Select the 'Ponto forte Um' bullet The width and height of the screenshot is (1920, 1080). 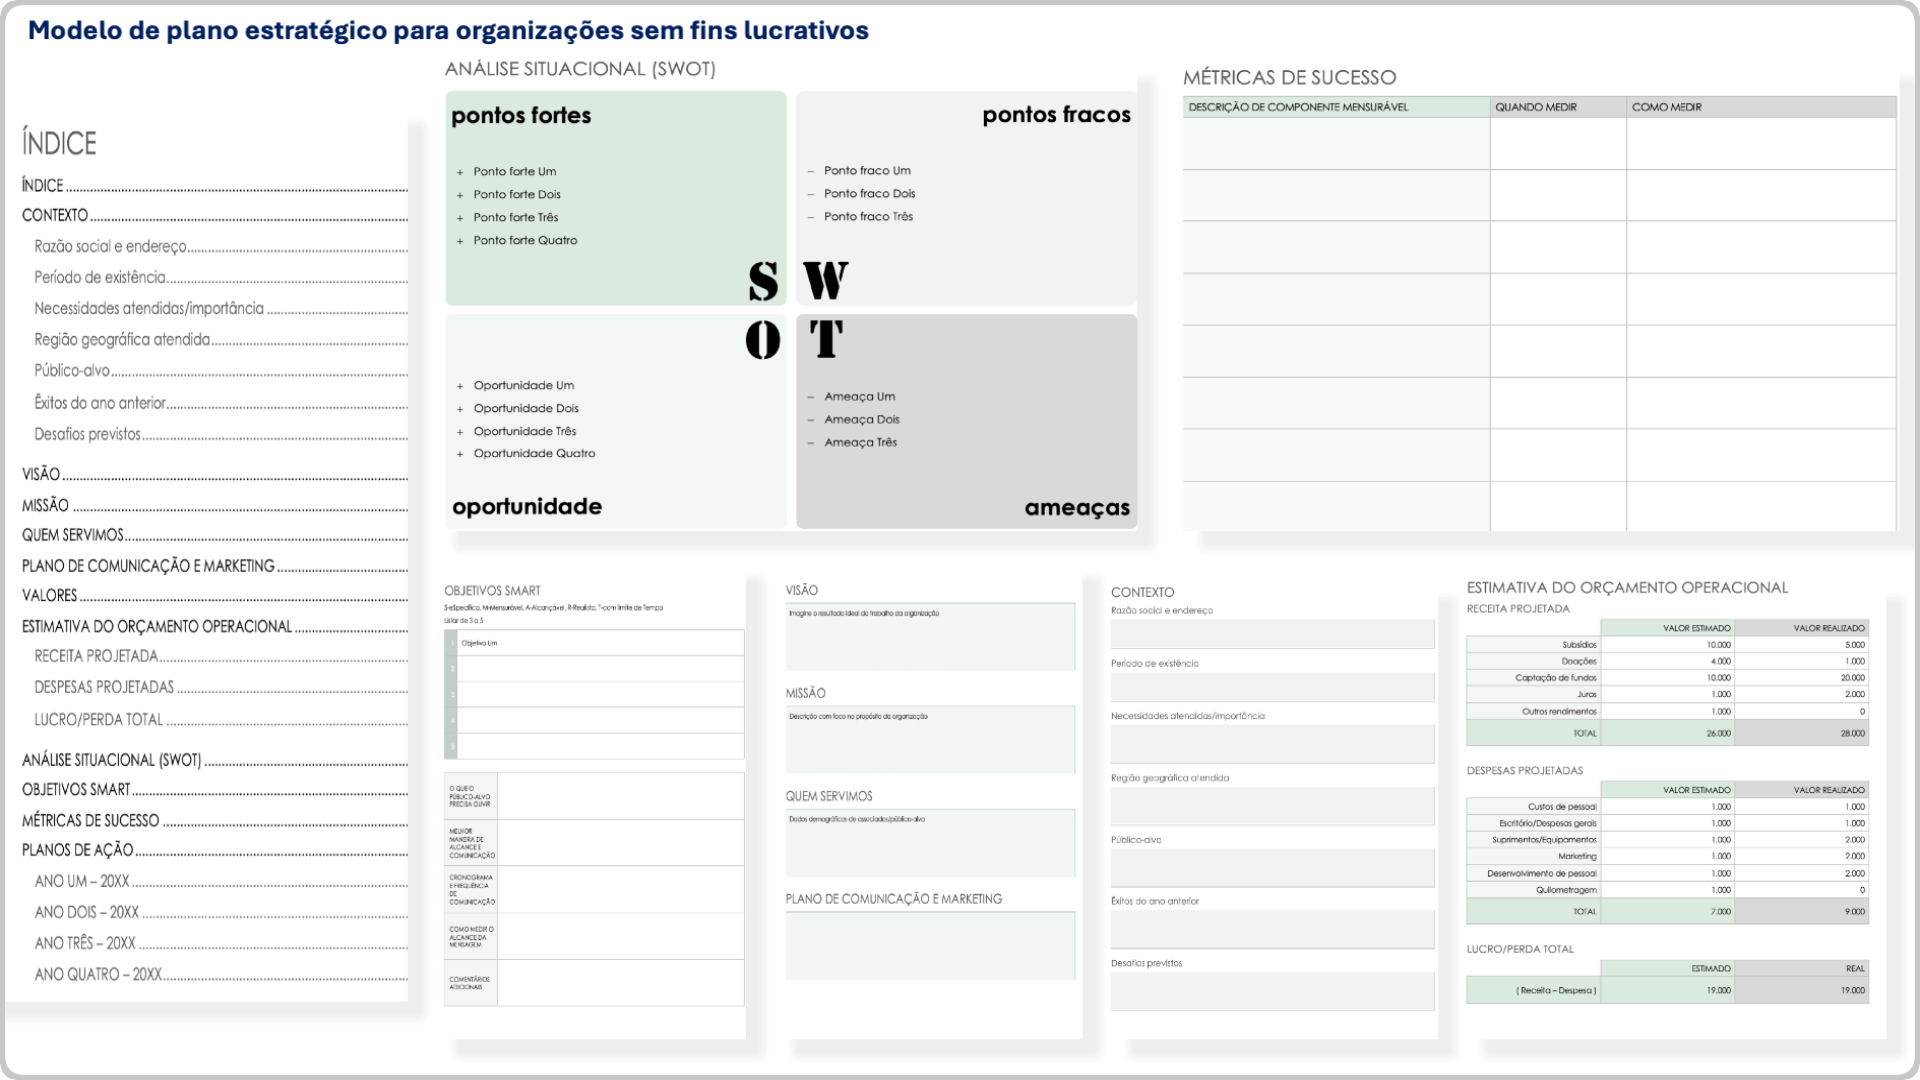pos(515,171)
